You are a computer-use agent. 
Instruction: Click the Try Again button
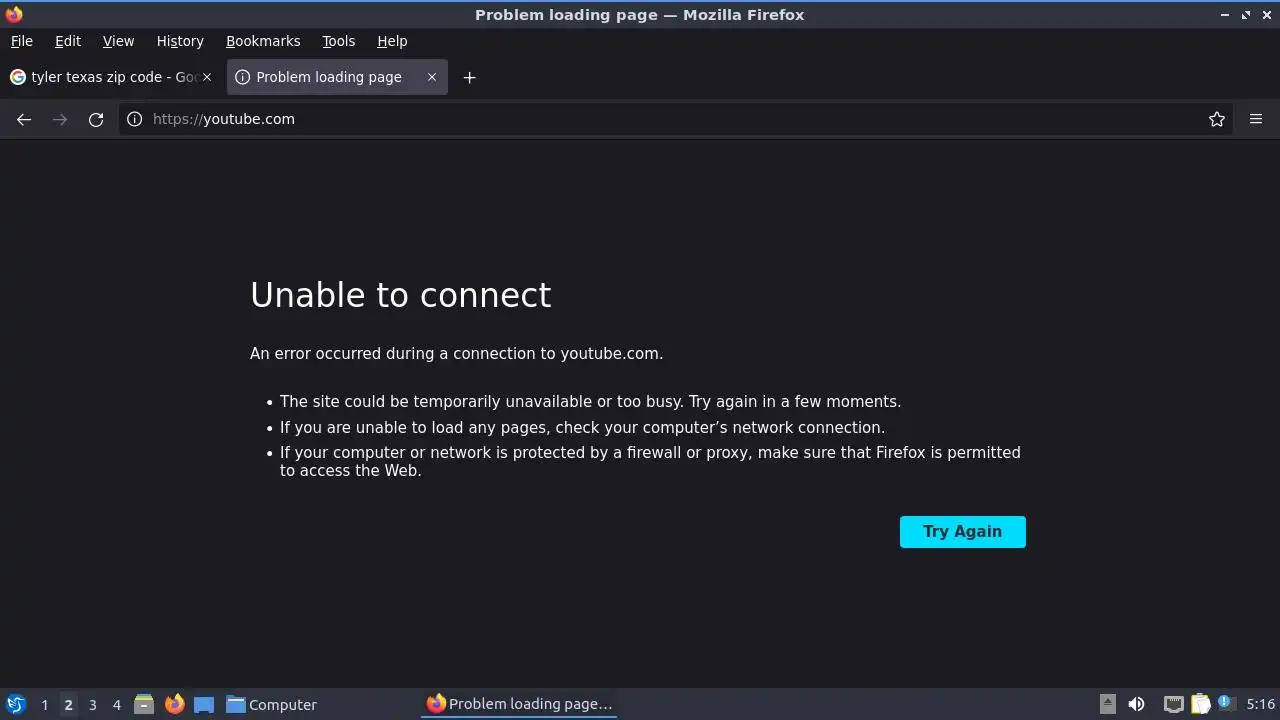pos(962,532)
